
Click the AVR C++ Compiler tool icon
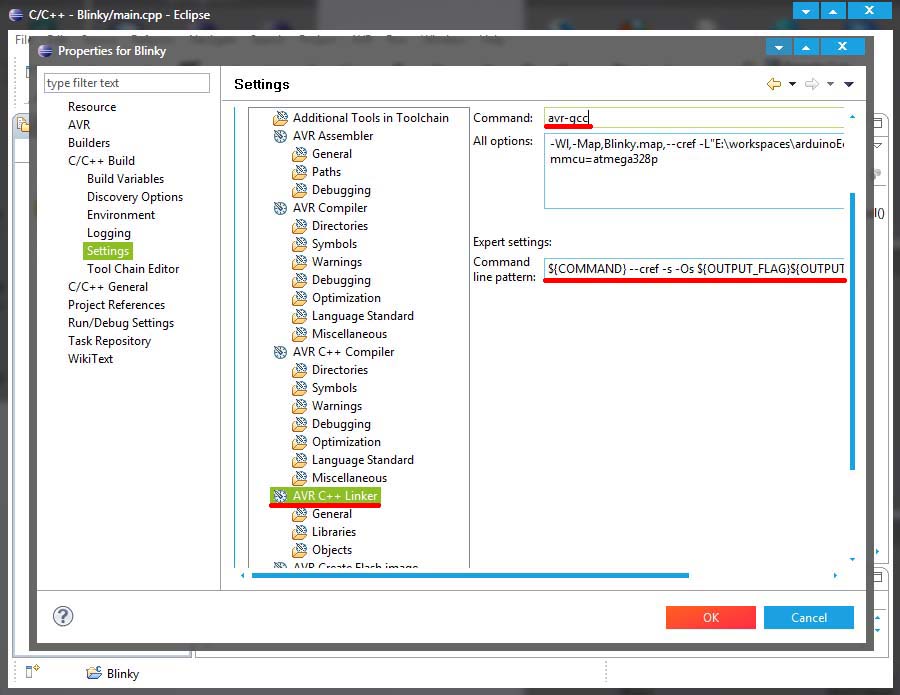[280, 352]
